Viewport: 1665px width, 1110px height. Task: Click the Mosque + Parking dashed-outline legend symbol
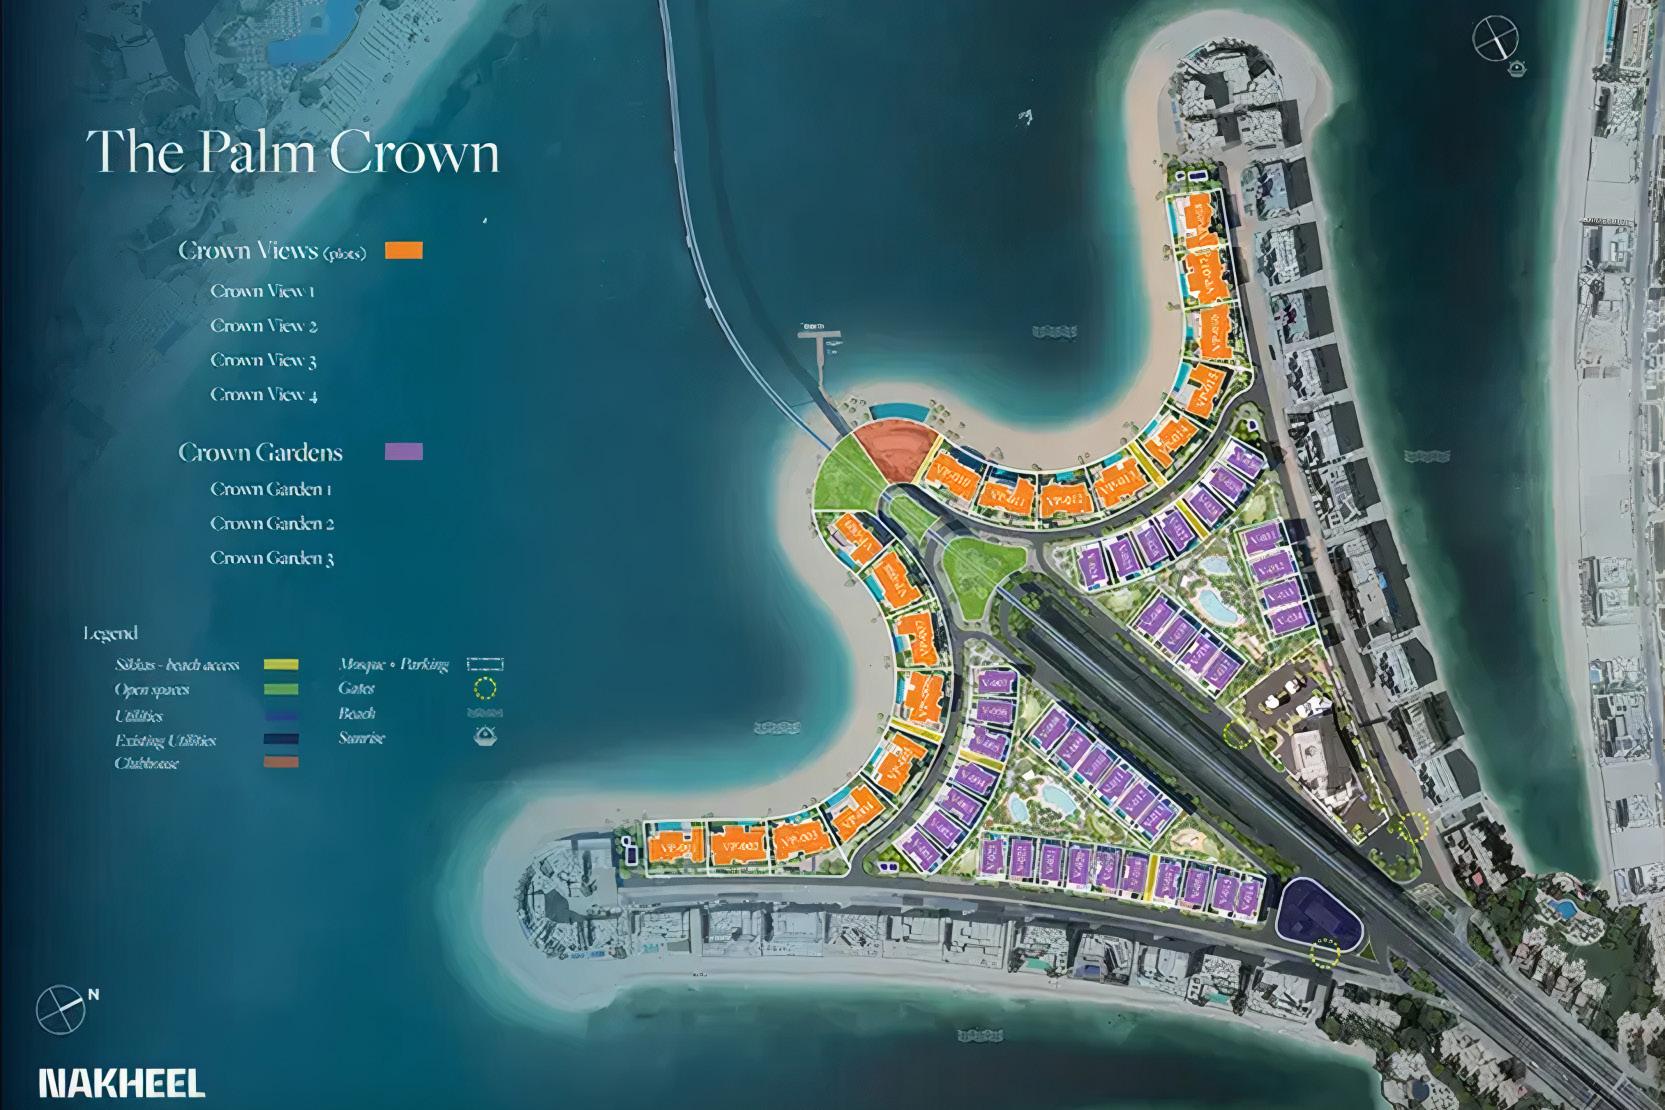pos(485,664)
